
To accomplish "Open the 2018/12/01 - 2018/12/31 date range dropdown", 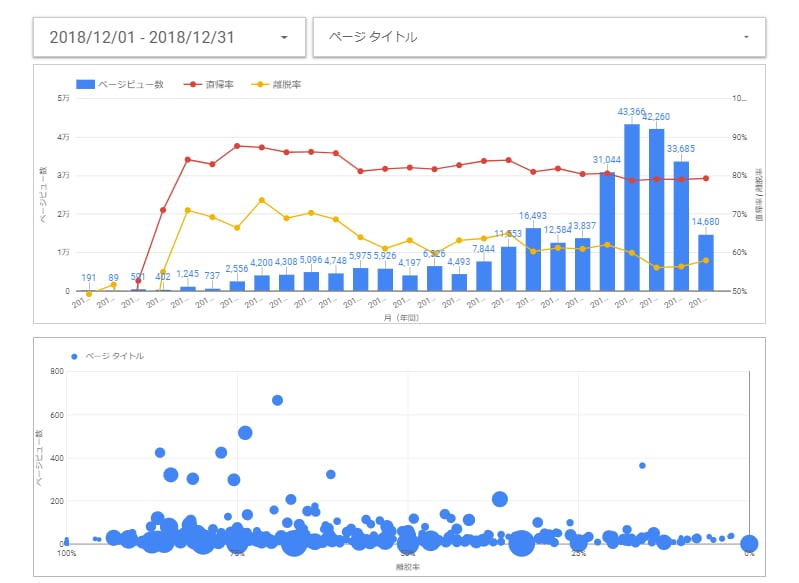I will click(x=169, y=37).
